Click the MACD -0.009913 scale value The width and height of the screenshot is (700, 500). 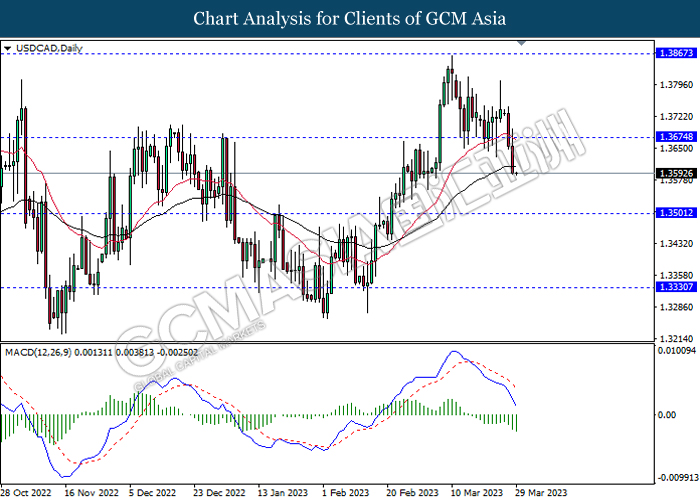tap(678, 478)
